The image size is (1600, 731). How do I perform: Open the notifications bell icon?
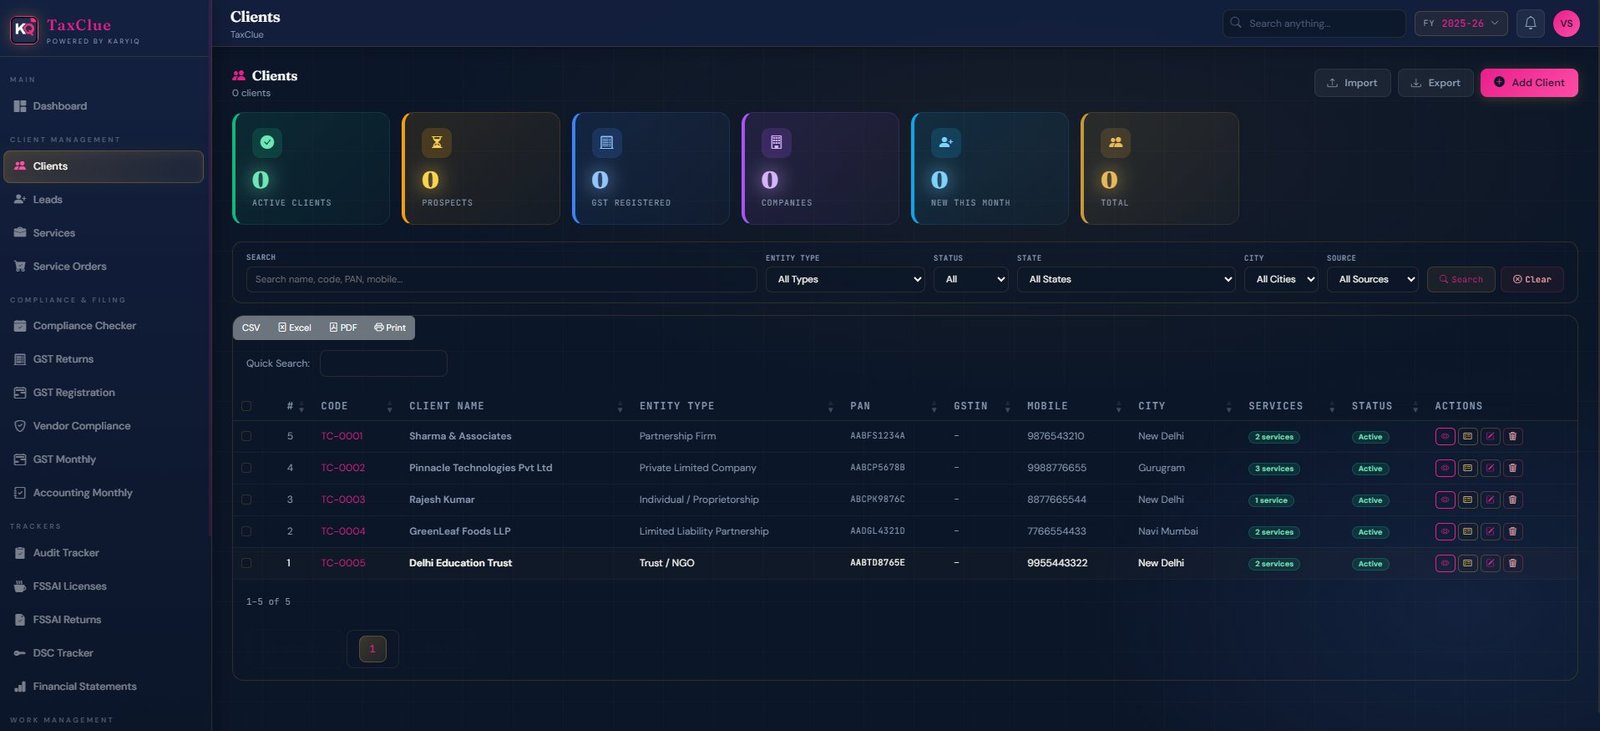point(1530,23)
